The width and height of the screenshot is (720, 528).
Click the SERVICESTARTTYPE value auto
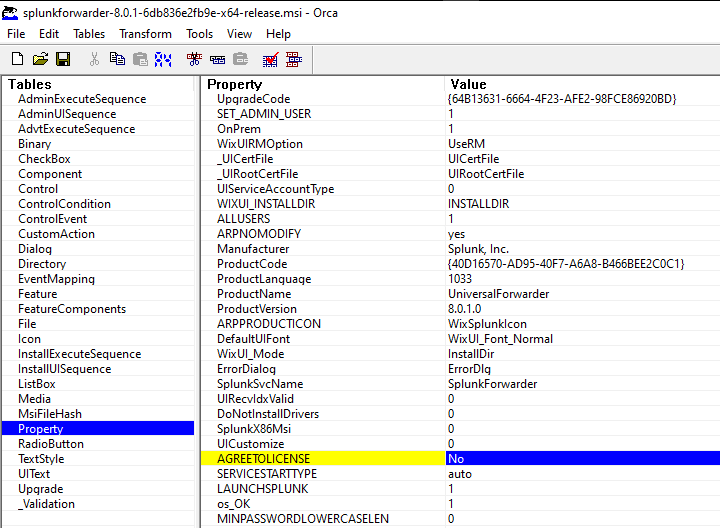tap(460, 474)
